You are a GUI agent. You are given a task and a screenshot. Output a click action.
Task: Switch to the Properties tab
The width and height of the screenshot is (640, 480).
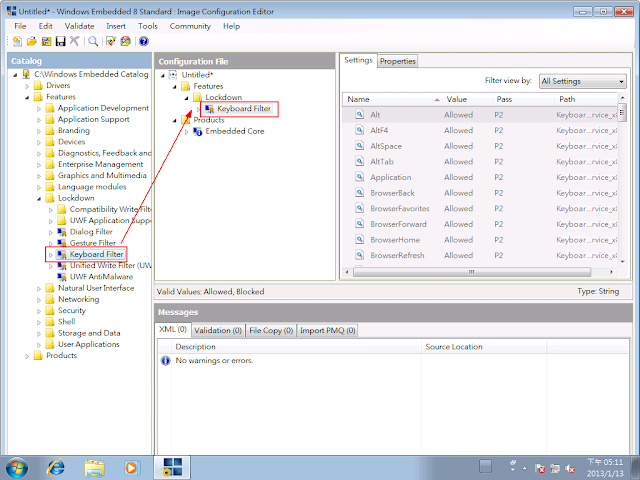point(398,61)
